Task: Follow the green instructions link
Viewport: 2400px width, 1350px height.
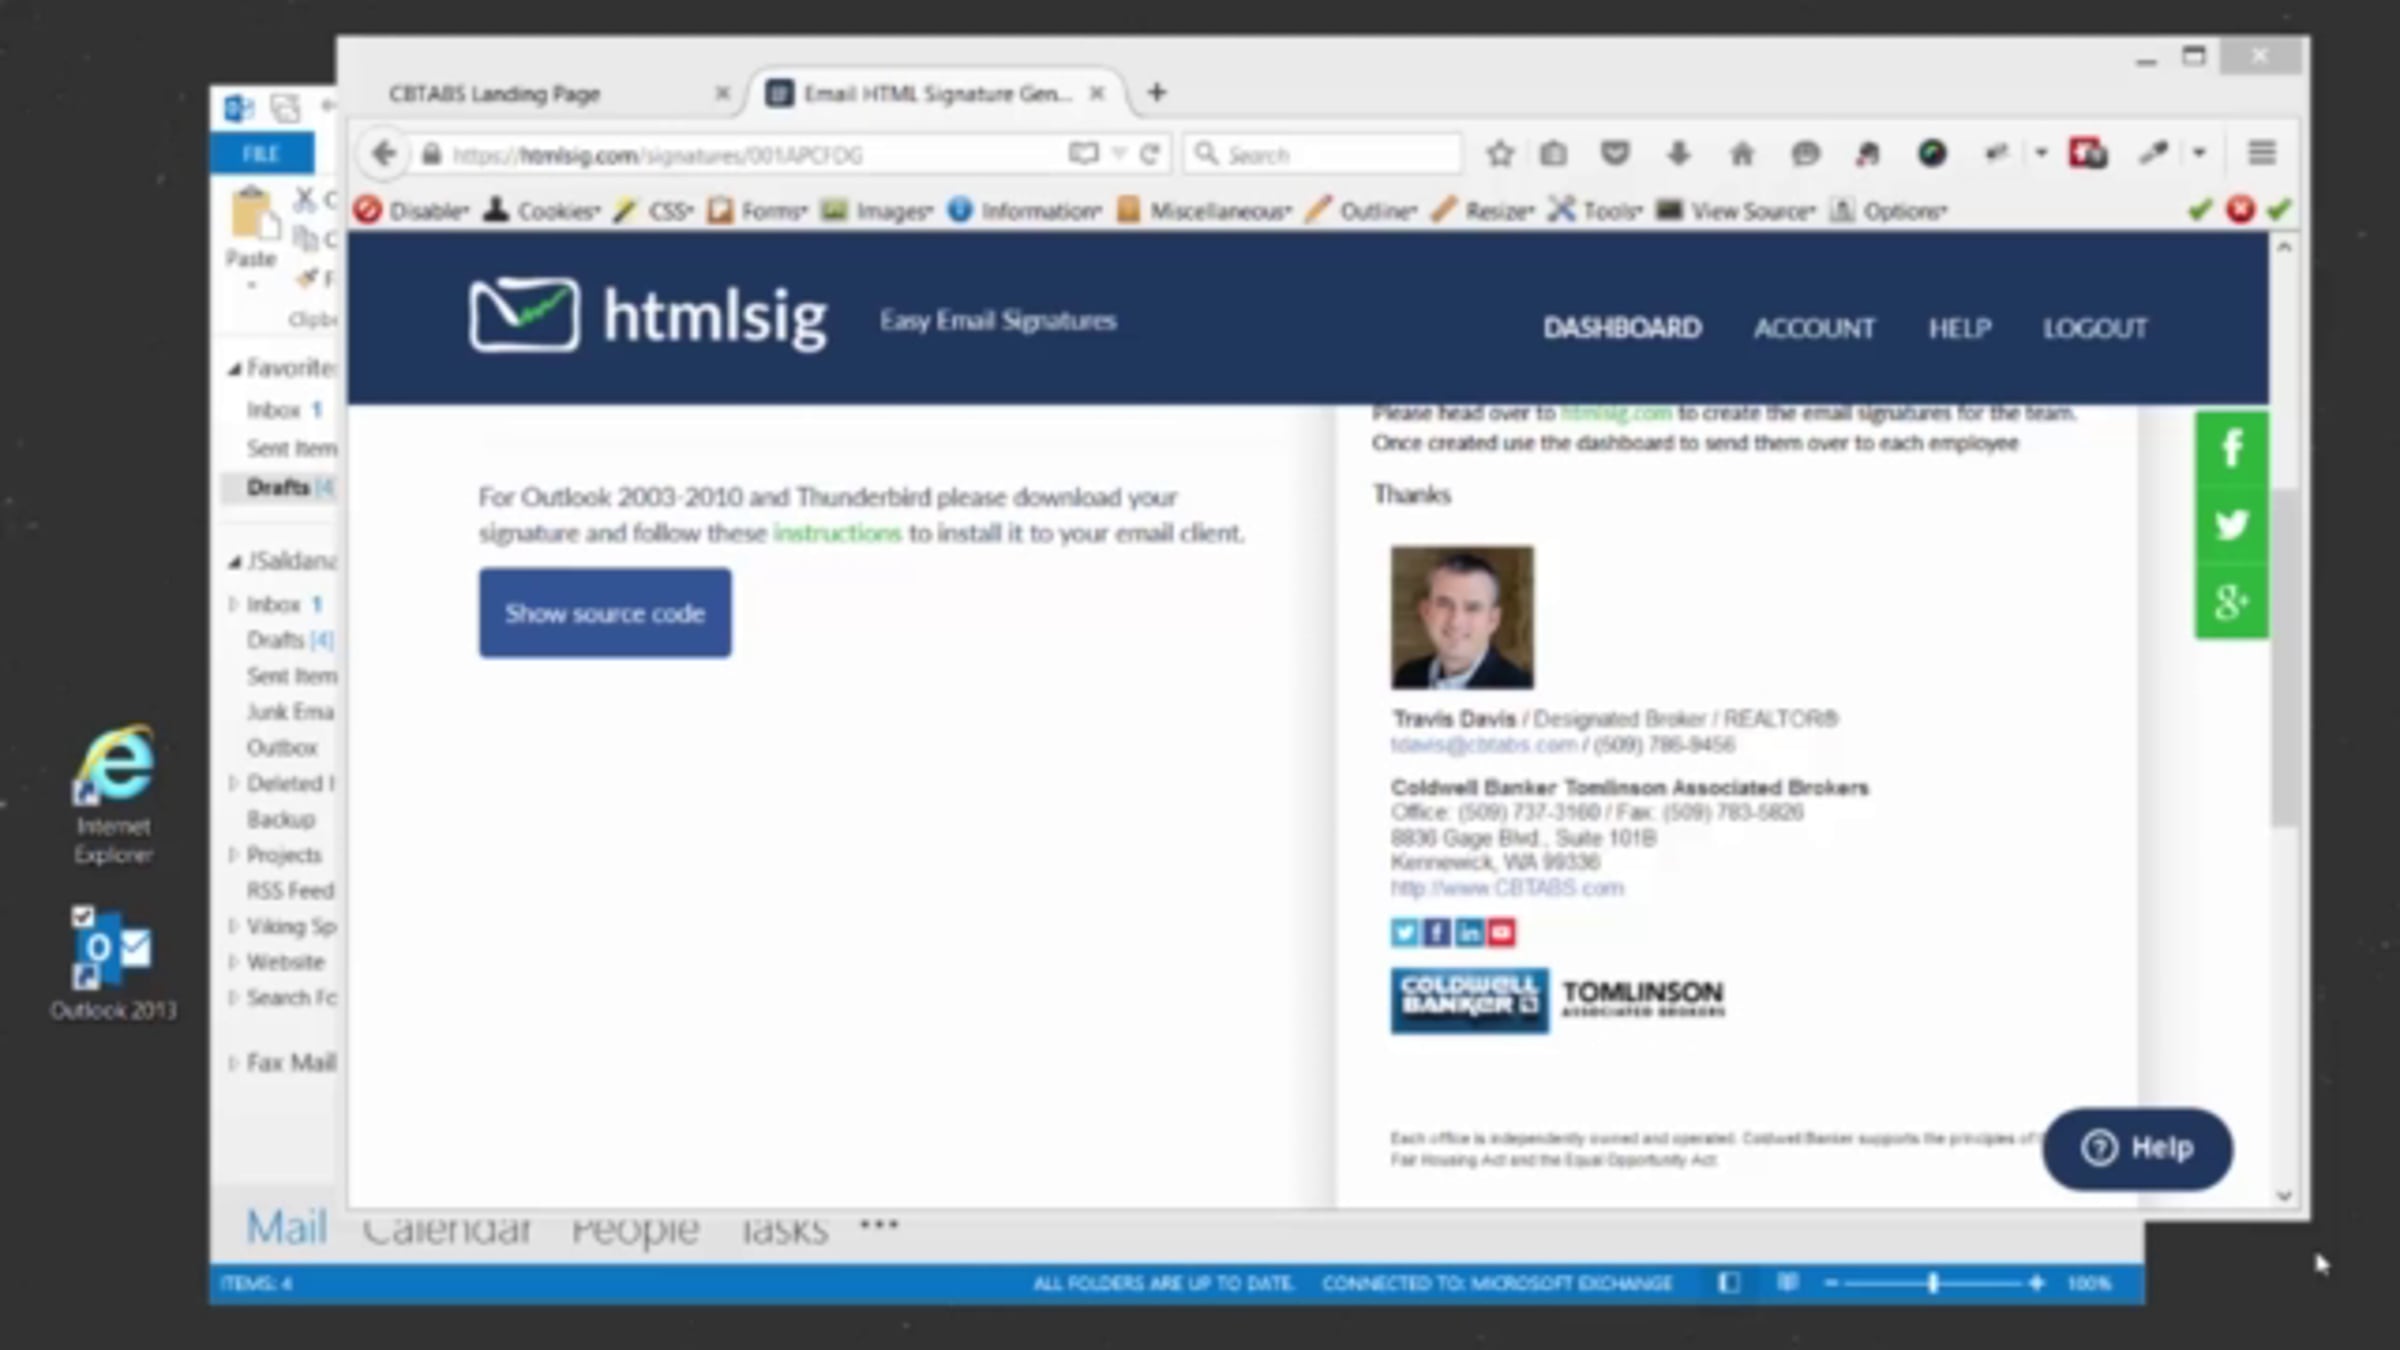Action: tap(837, 533)
